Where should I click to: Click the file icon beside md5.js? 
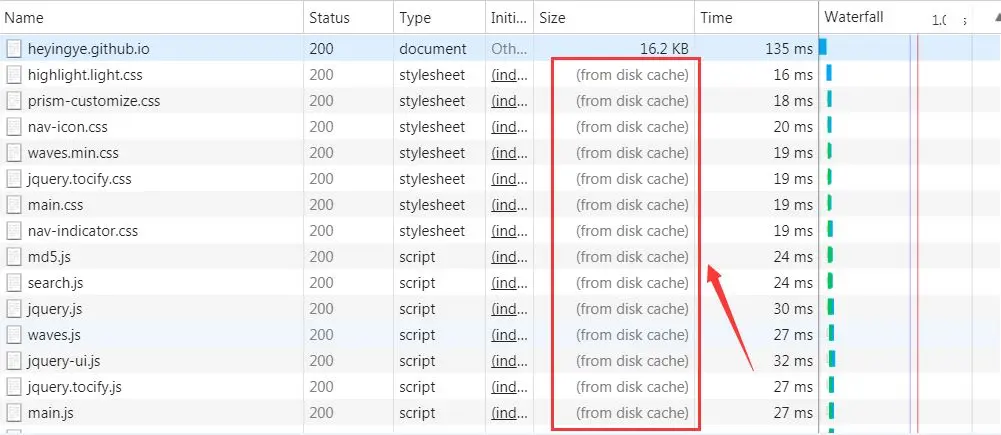14,257
